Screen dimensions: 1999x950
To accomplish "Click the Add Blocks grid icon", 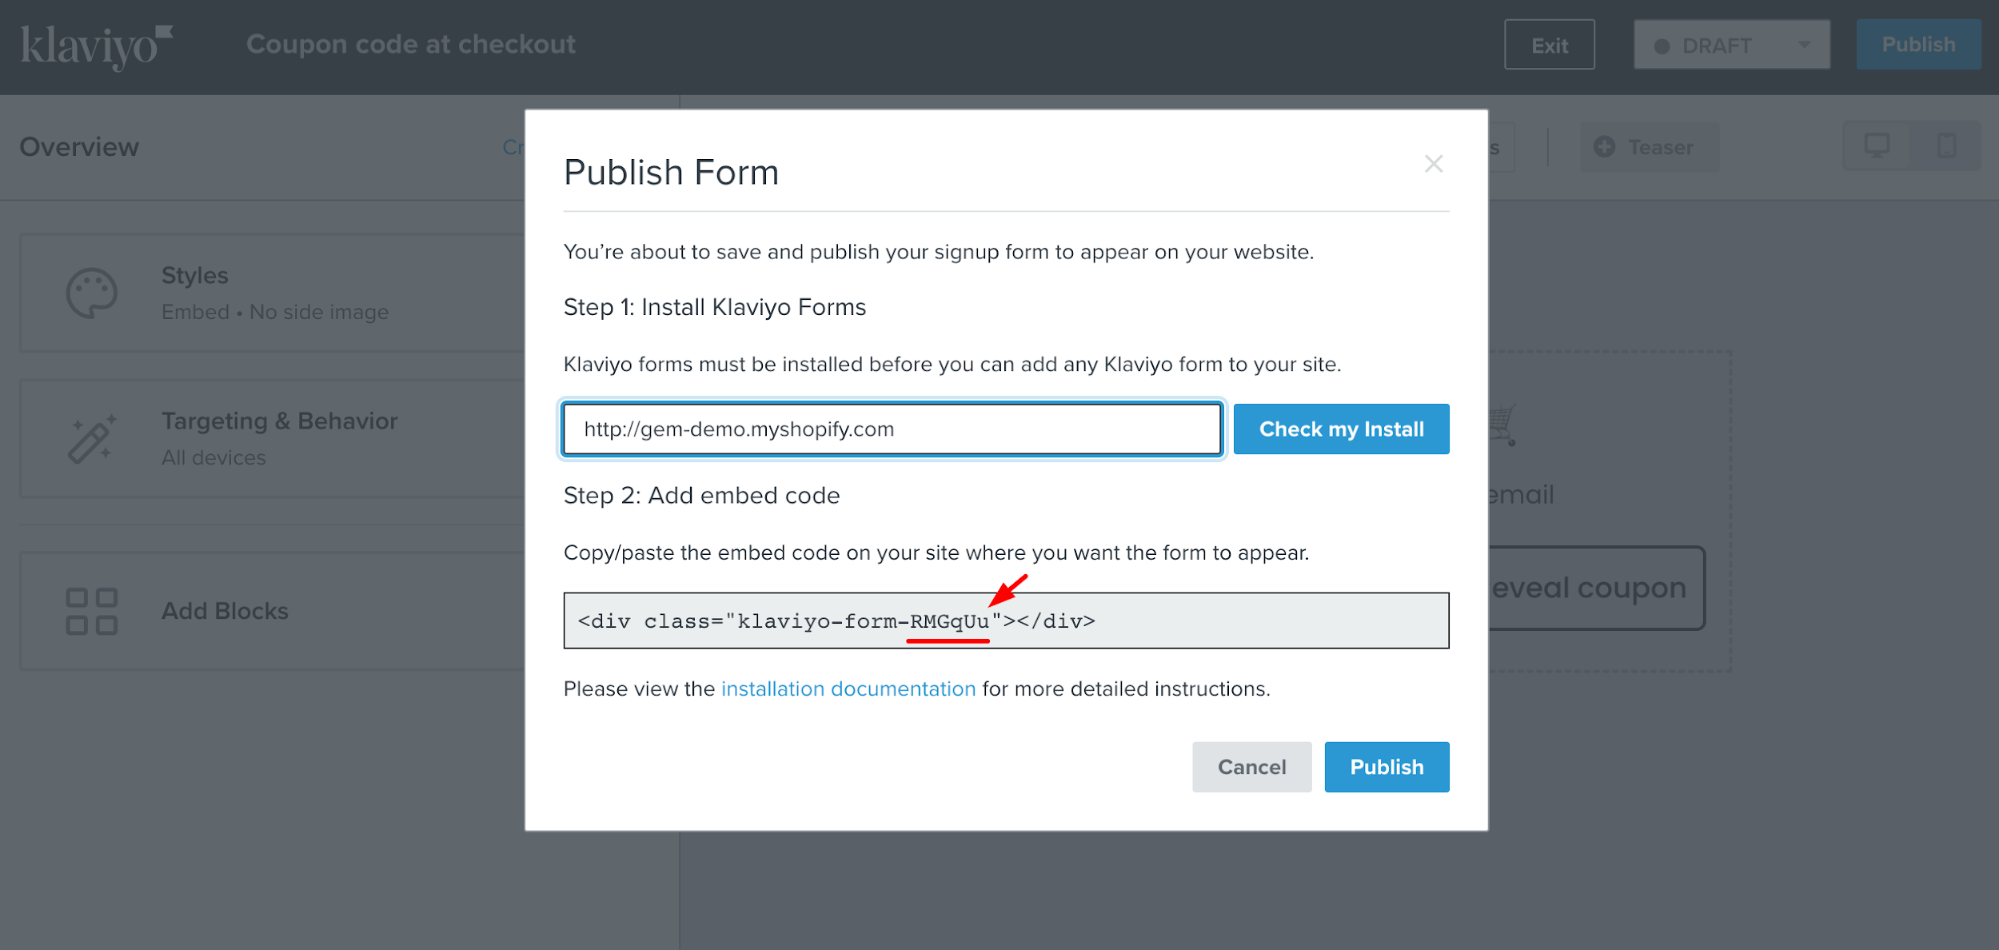I will [x=92, y=611].
